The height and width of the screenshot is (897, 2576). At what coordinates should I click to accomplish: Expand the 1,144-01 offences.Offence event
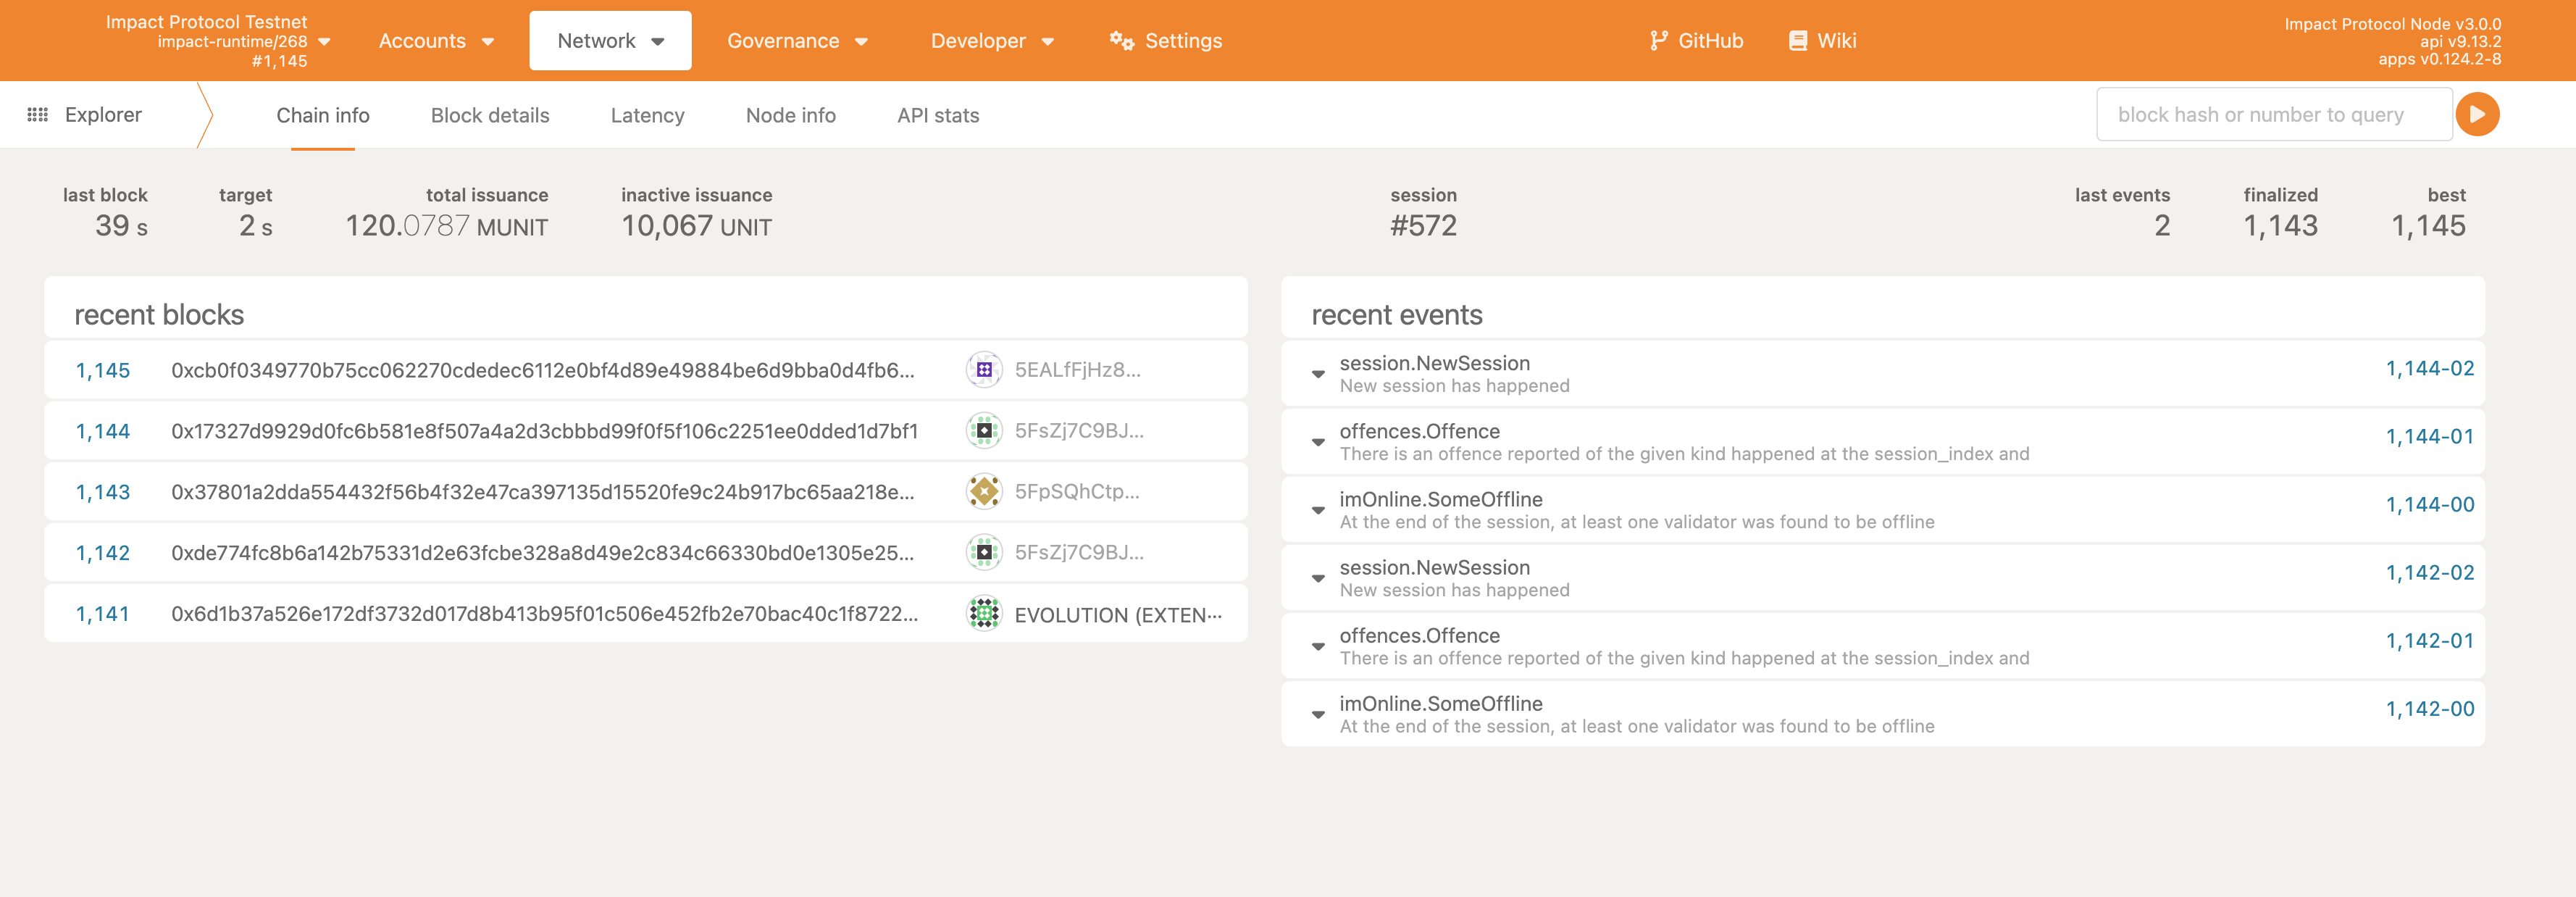pos(1318,442)
